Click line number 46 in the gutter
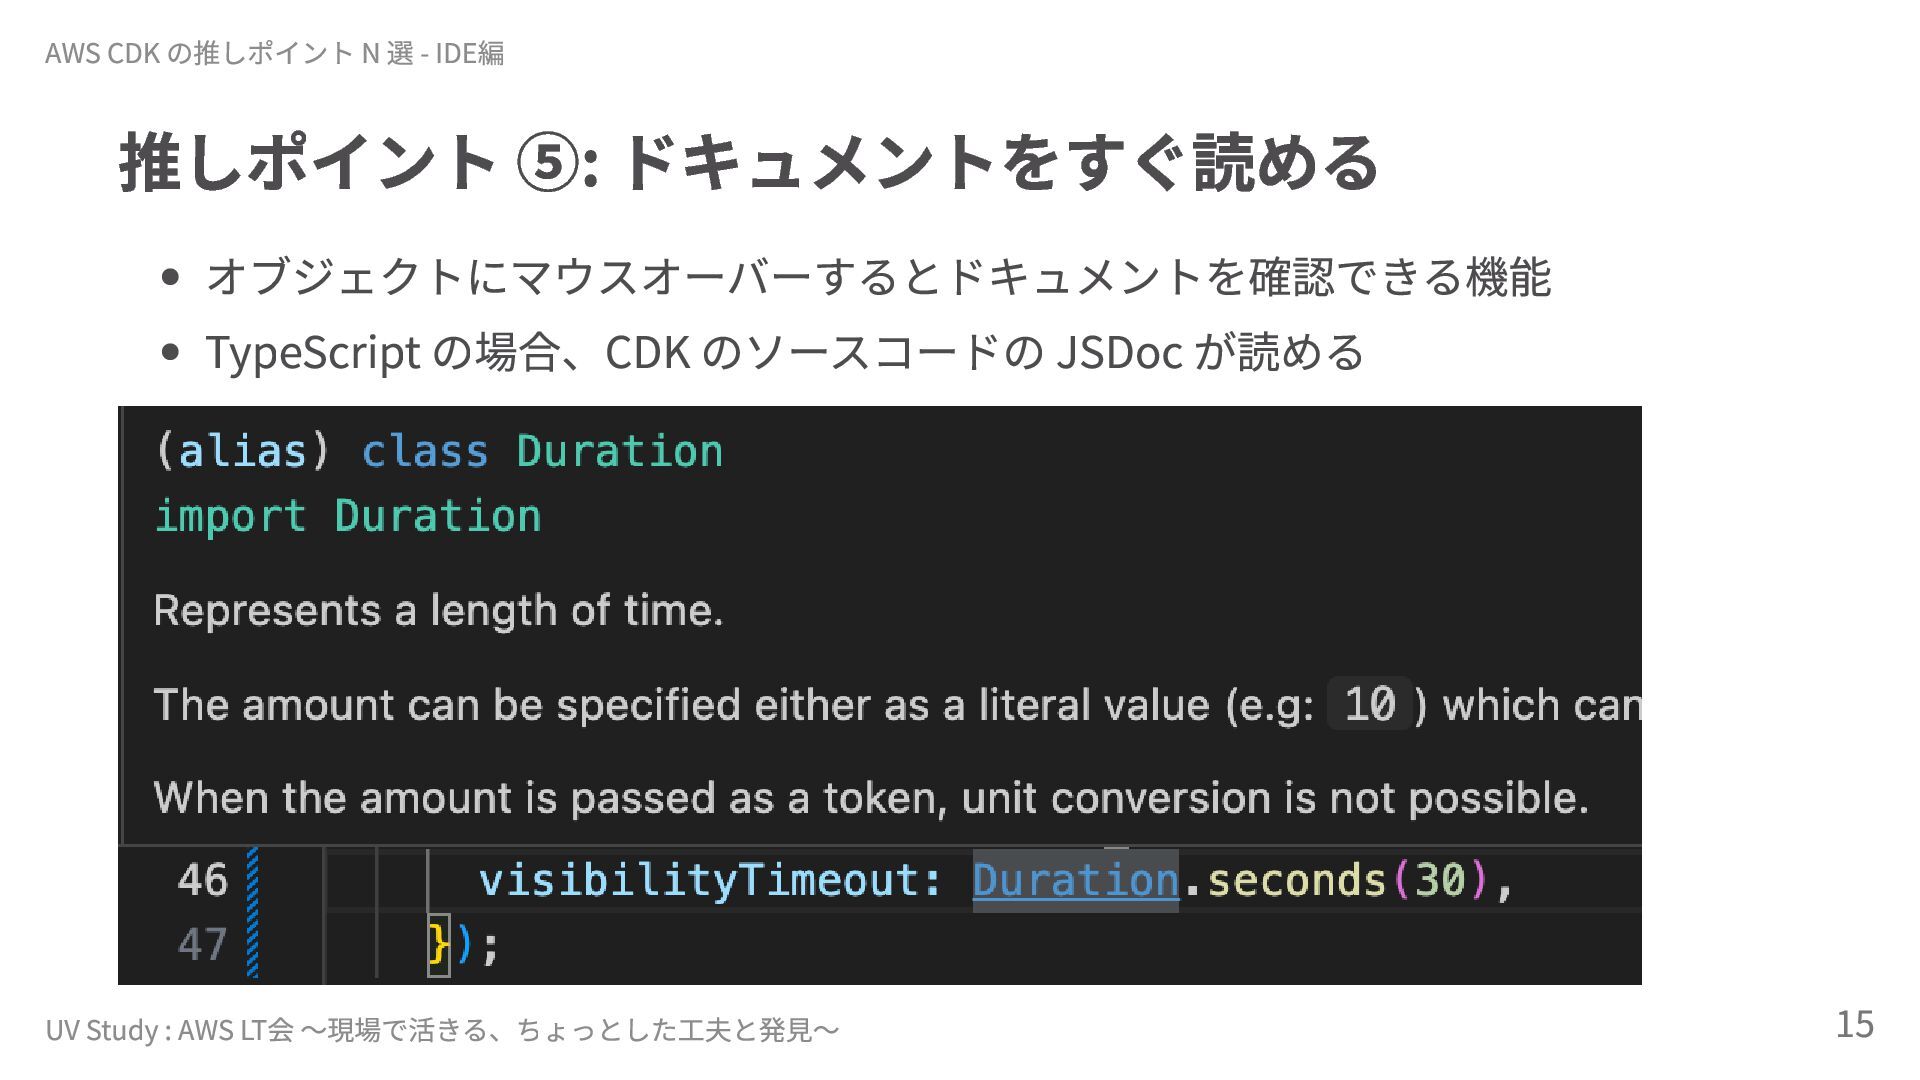The image size is (1920, 1080). (202, 881)
